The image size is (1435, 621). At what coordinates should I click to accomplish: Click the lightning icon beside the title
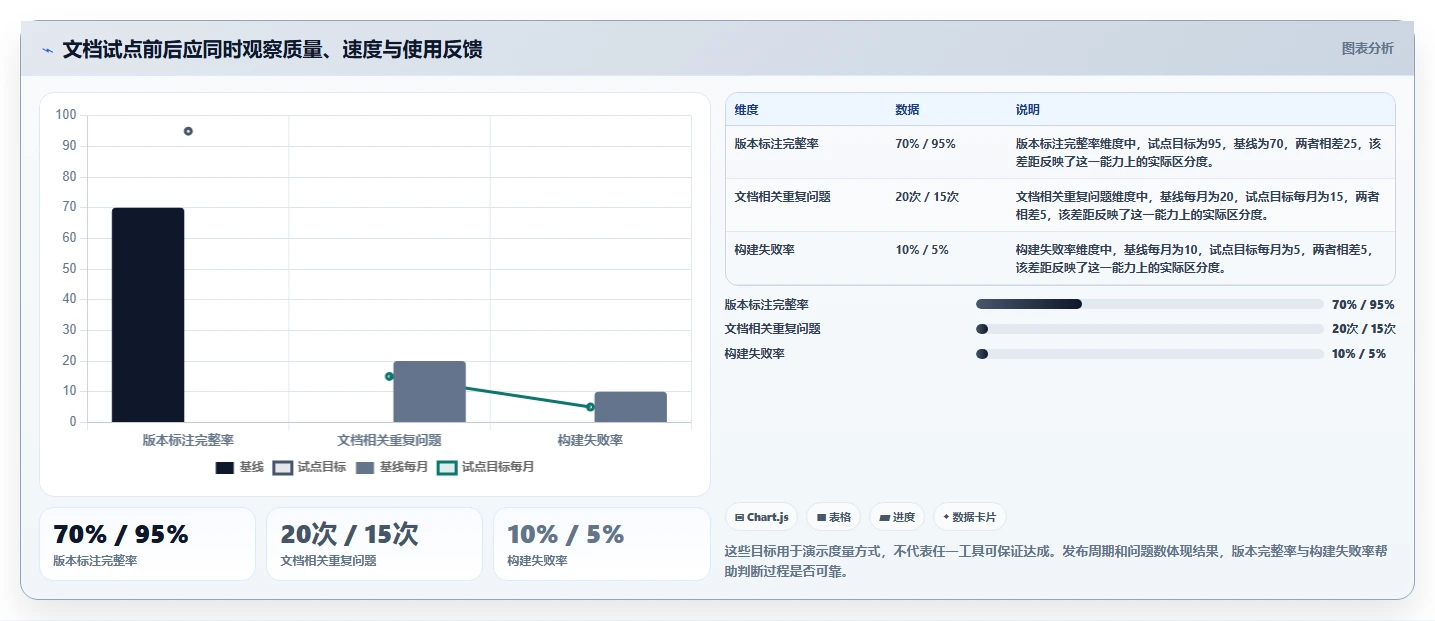pyautogui.click(x=48, y=50)
